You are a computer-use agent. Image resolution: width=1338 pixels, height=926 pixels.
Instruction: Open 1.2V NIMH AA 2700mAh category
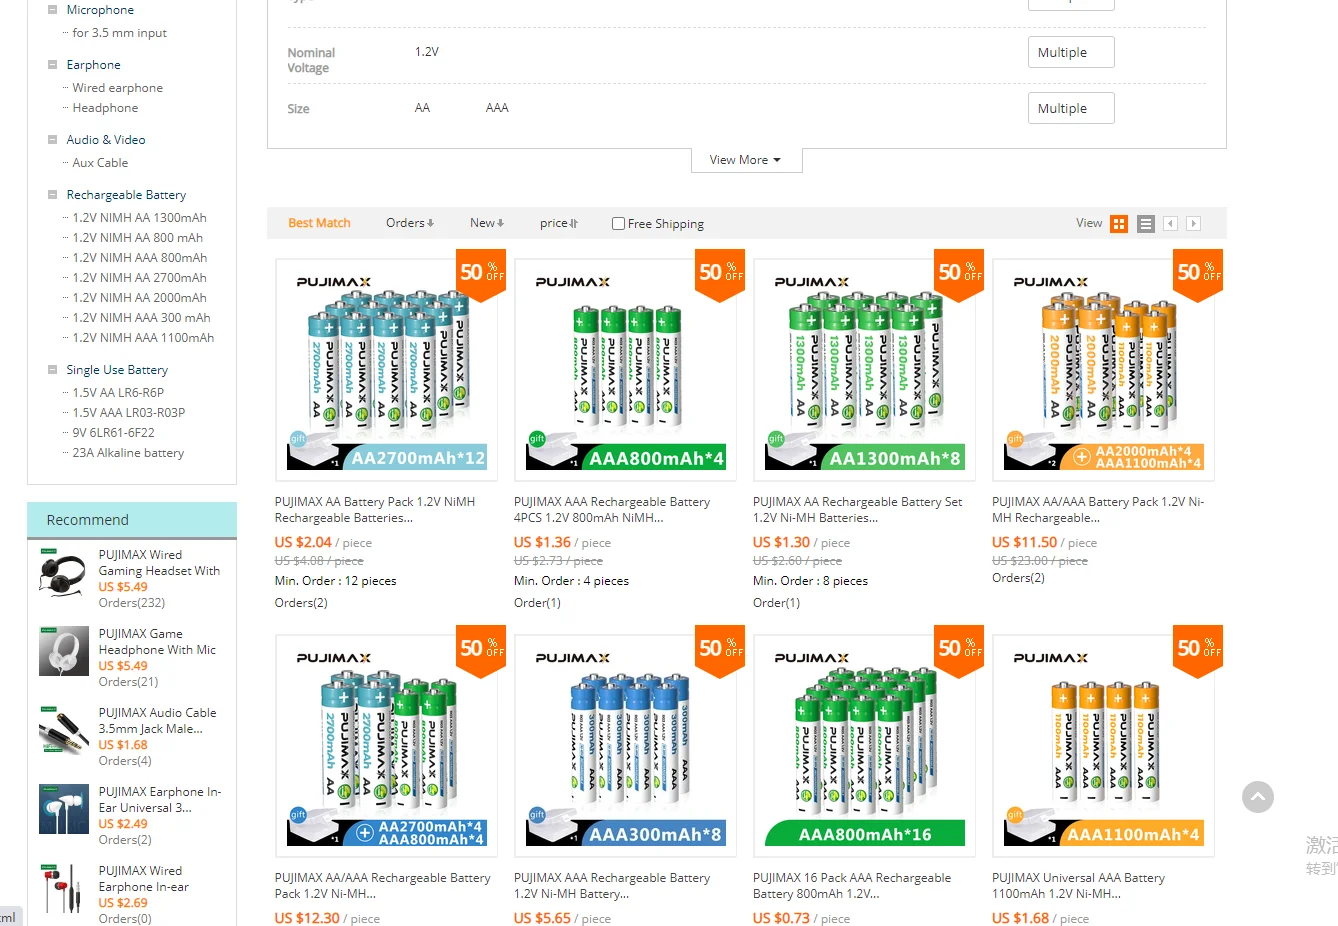(139, 278)
